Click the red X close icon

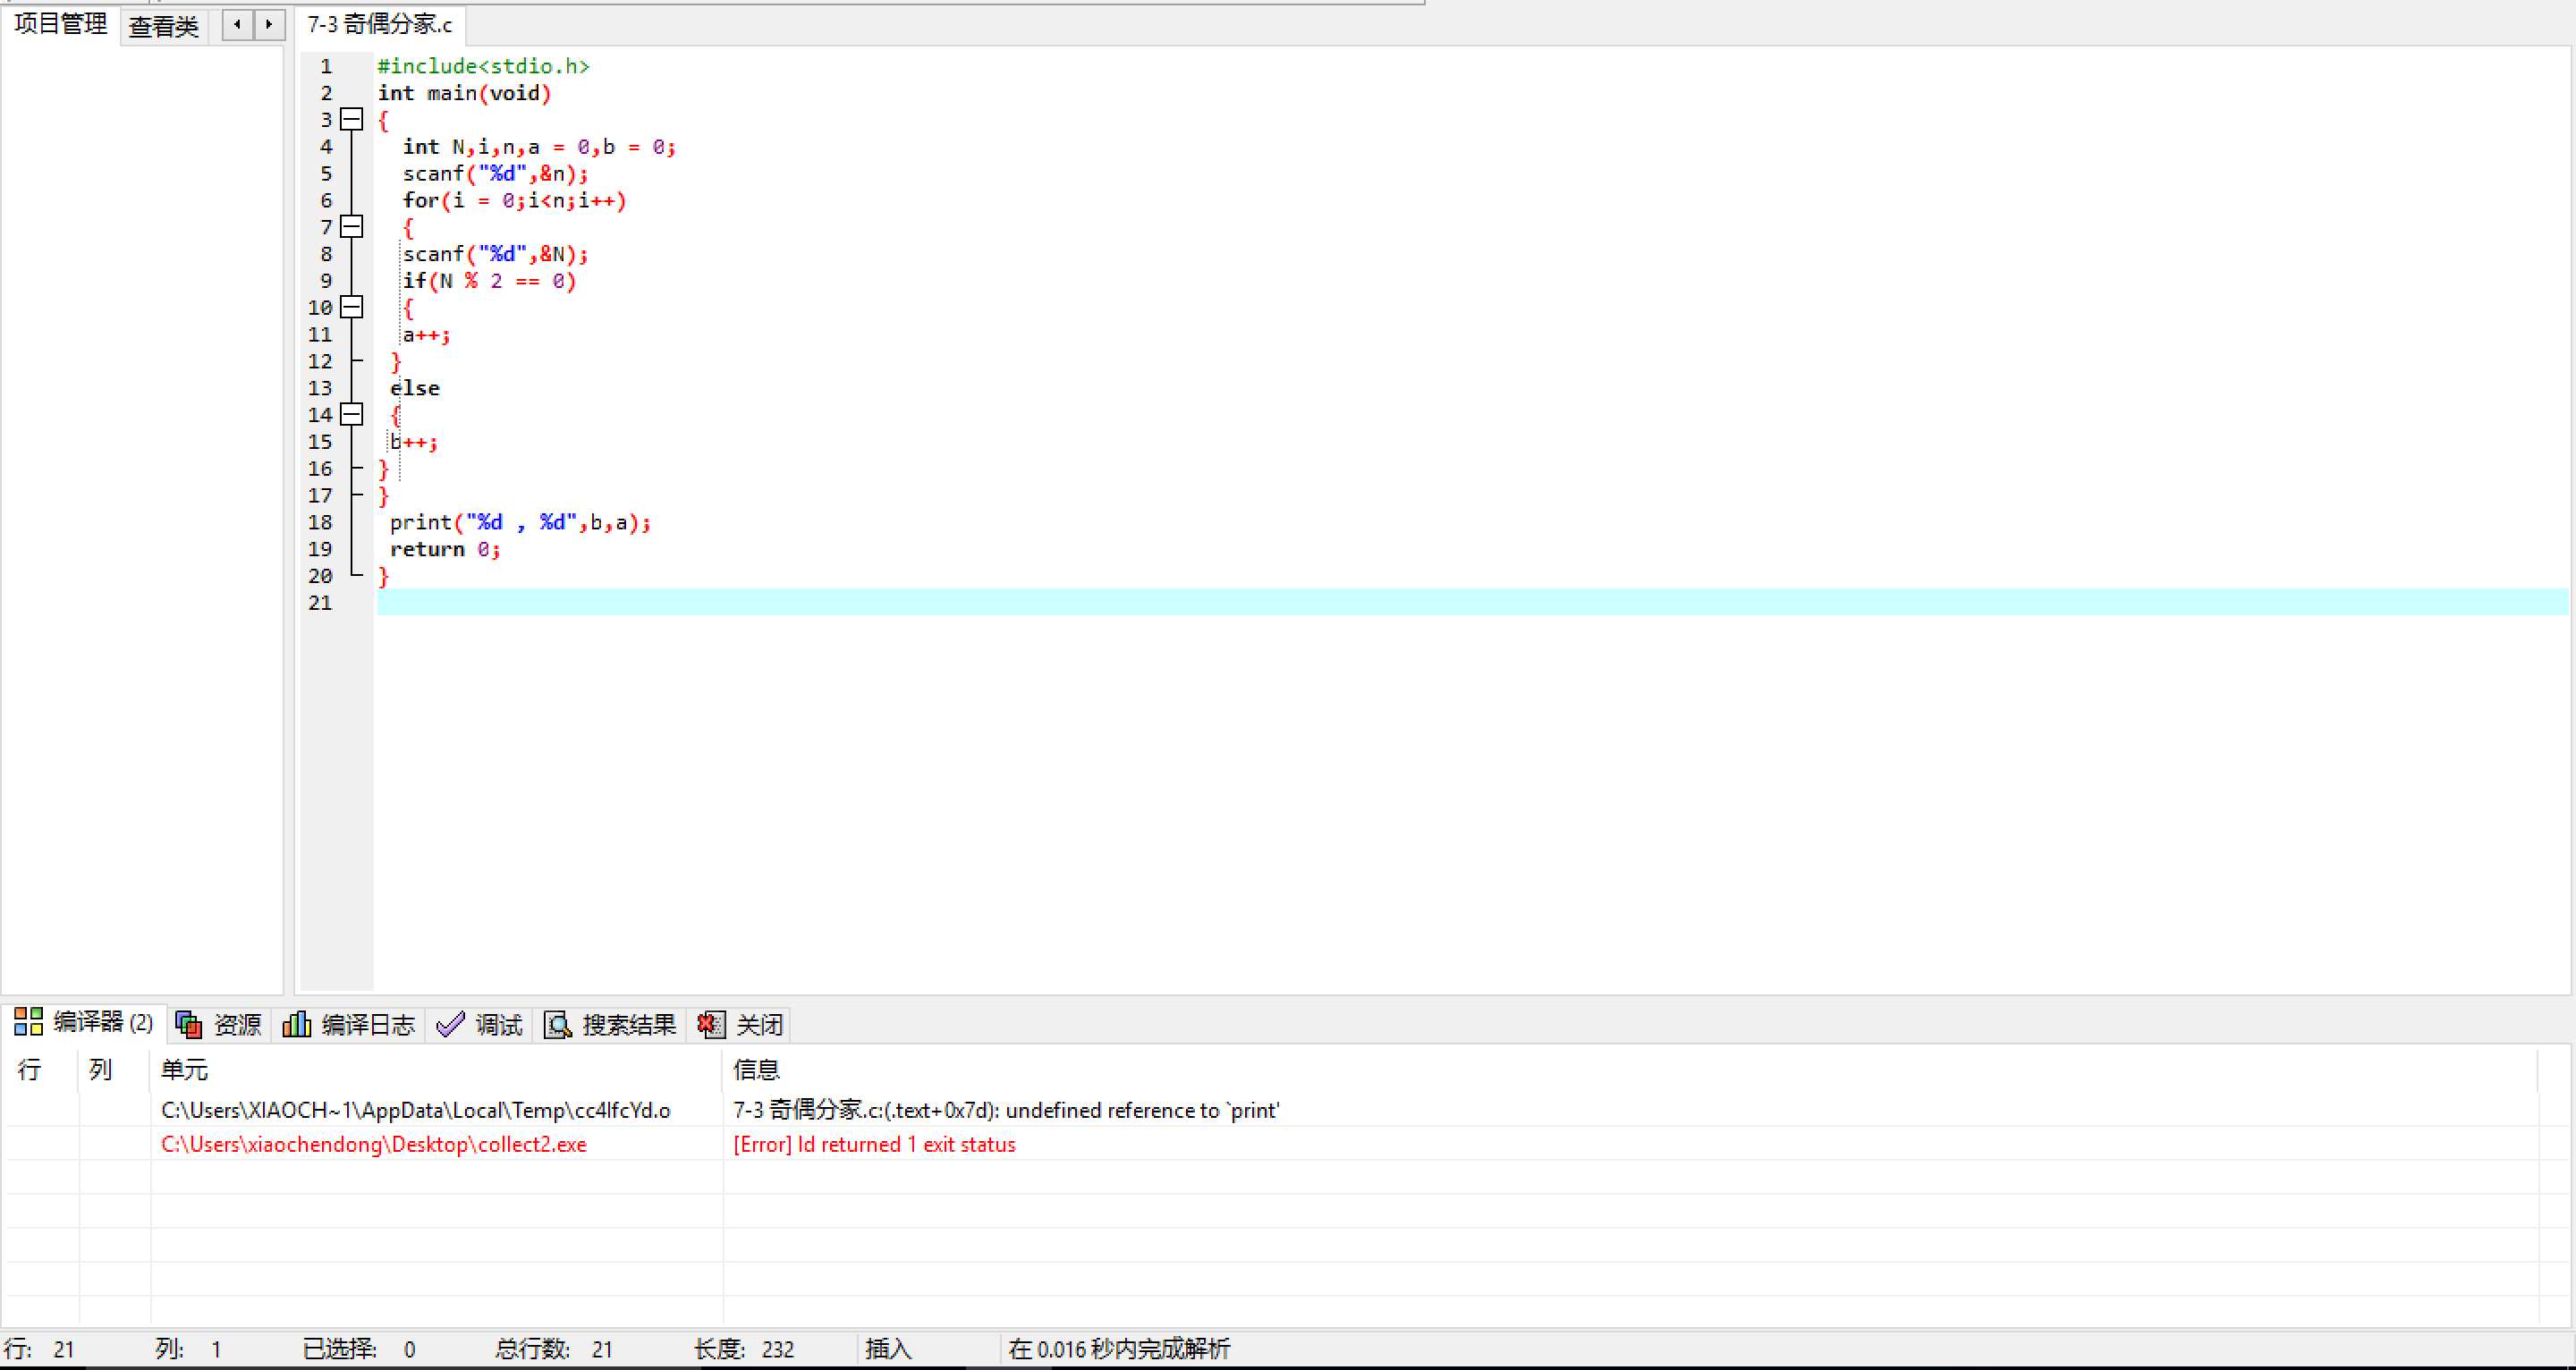(x=711, y=1024)
